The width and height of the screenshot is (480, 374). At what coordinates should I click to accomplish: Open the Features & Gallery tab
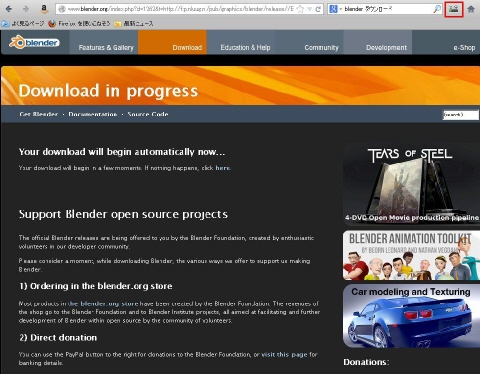click(x=106, y=47)
